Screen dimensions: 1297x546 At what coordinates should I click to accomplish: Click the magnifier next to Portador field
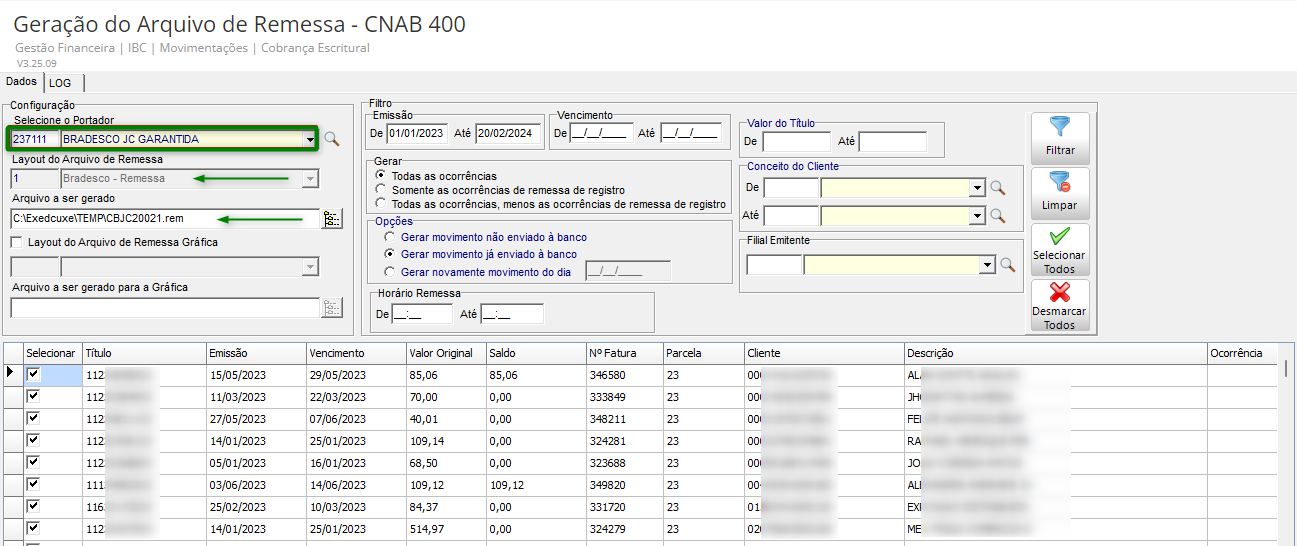pos(331,139)
